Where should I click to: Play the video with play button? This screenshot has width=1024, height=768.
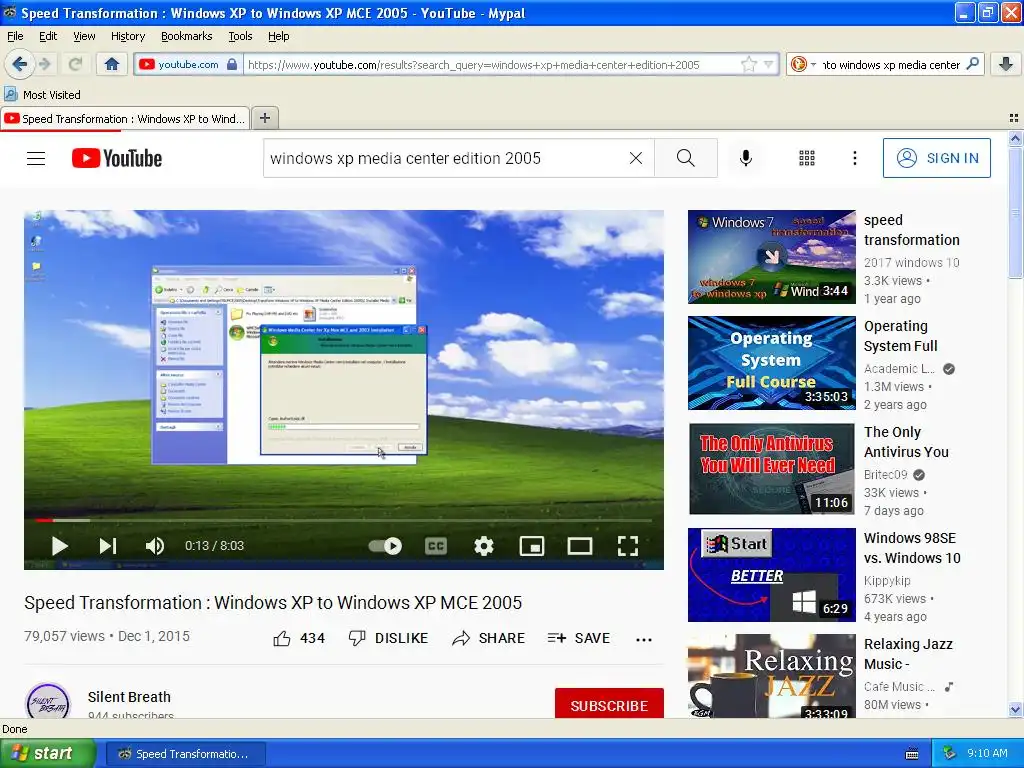[59, 546]
